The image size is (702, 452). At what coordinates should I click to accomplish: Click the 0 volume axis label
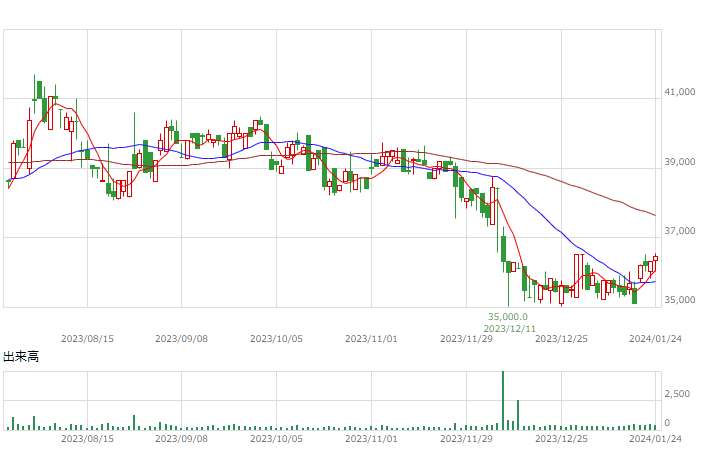tap(667, 423)
